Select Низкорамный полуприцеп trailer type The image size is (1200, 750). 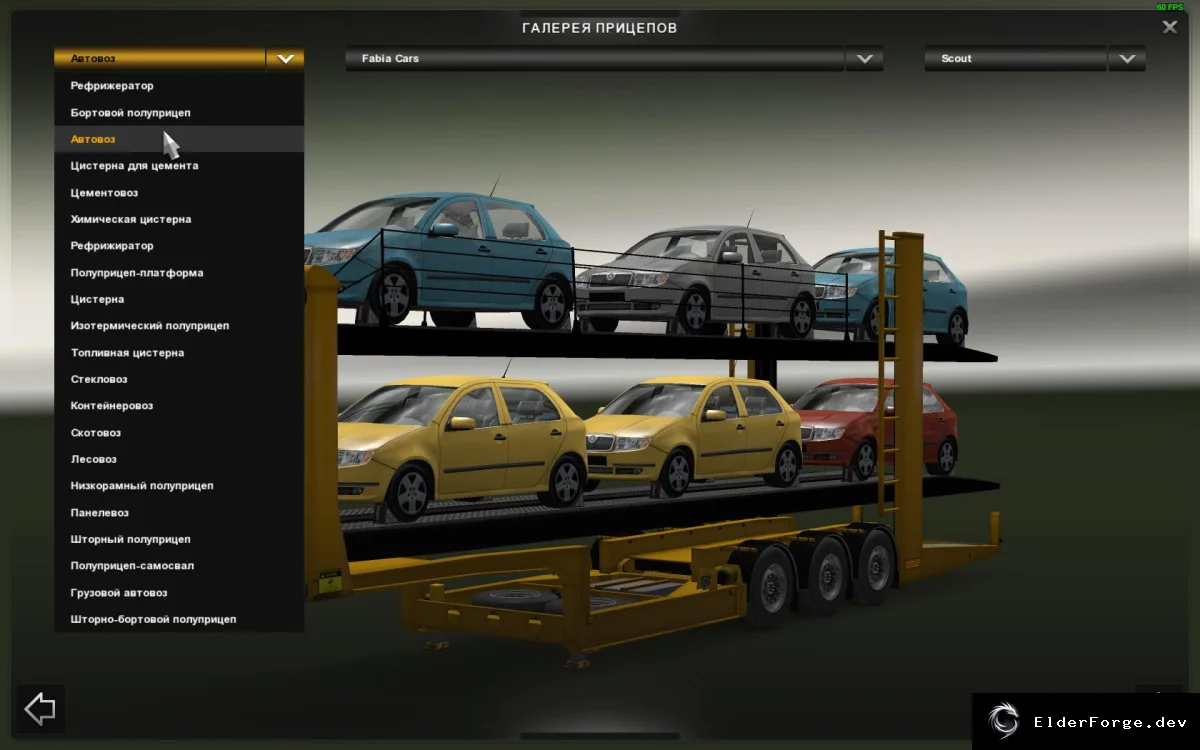tap(179, 486)
